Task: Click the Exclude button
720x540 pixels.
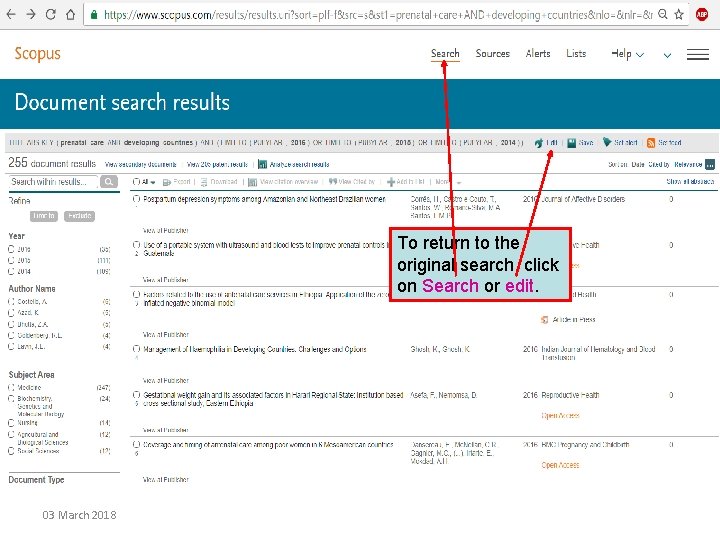Action: (79, 216)
